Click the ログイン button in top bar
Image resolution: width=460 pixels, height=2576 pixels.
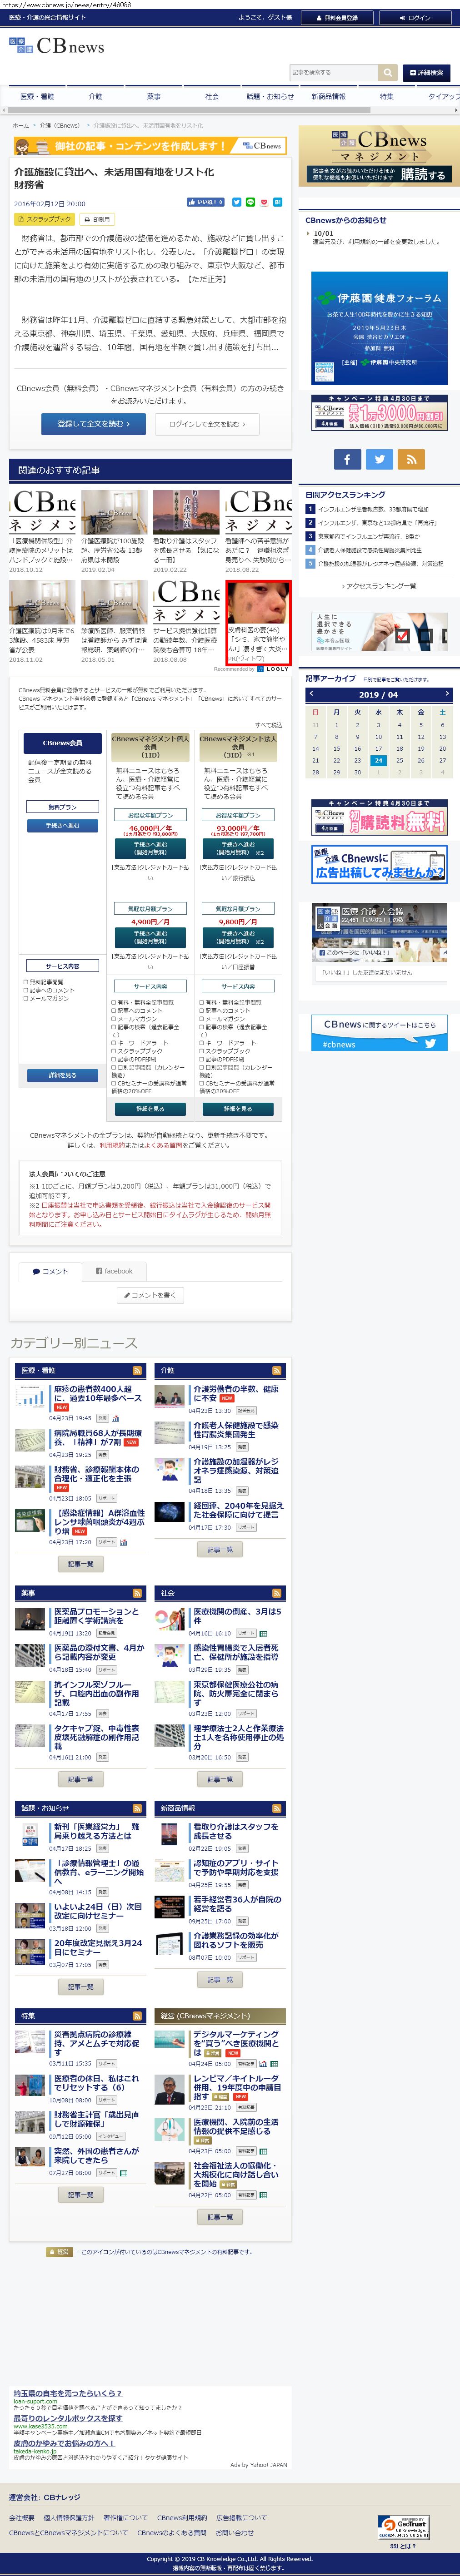[415, 18]
